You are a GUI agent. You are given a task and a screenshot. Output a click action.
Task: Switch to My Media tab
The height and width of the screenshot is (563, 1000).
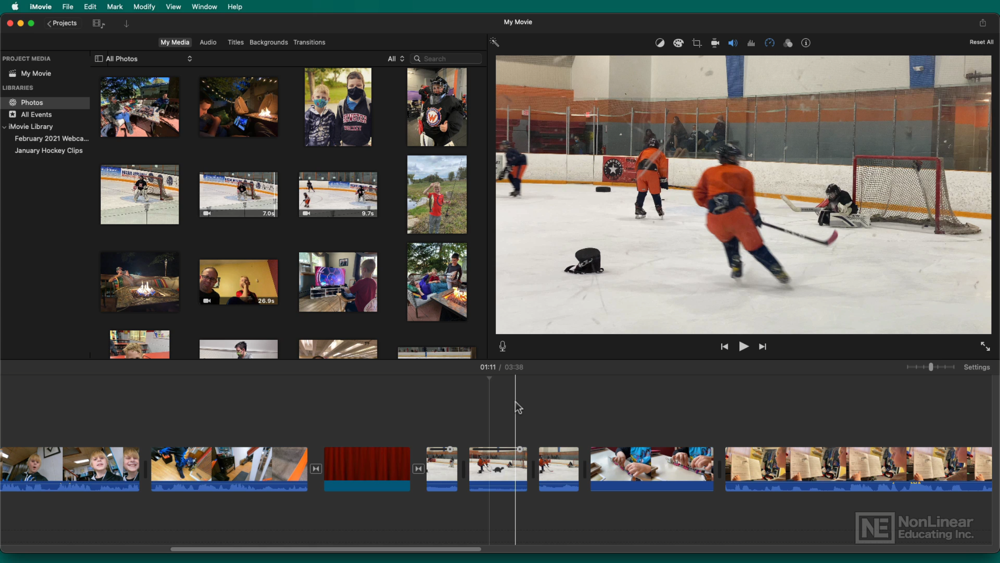(175, 42)
